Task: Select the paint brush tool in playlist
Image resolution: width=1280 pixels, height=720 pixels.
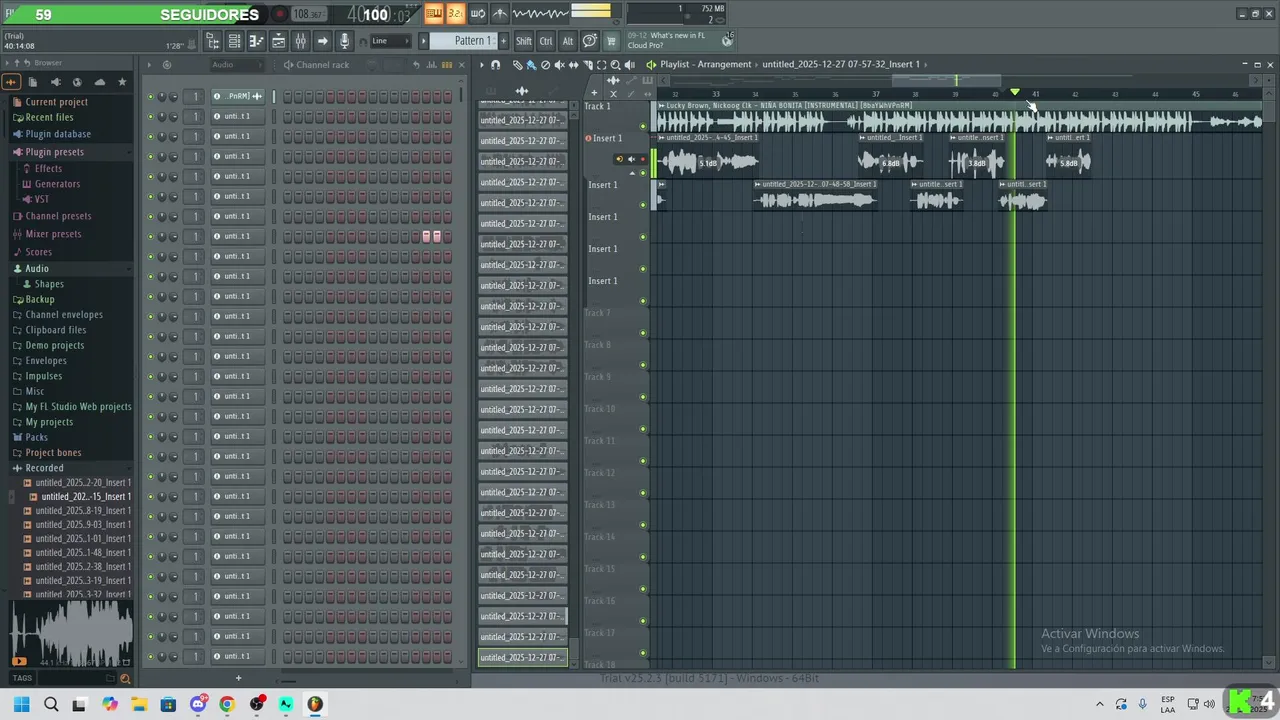Action: [531, 64]
